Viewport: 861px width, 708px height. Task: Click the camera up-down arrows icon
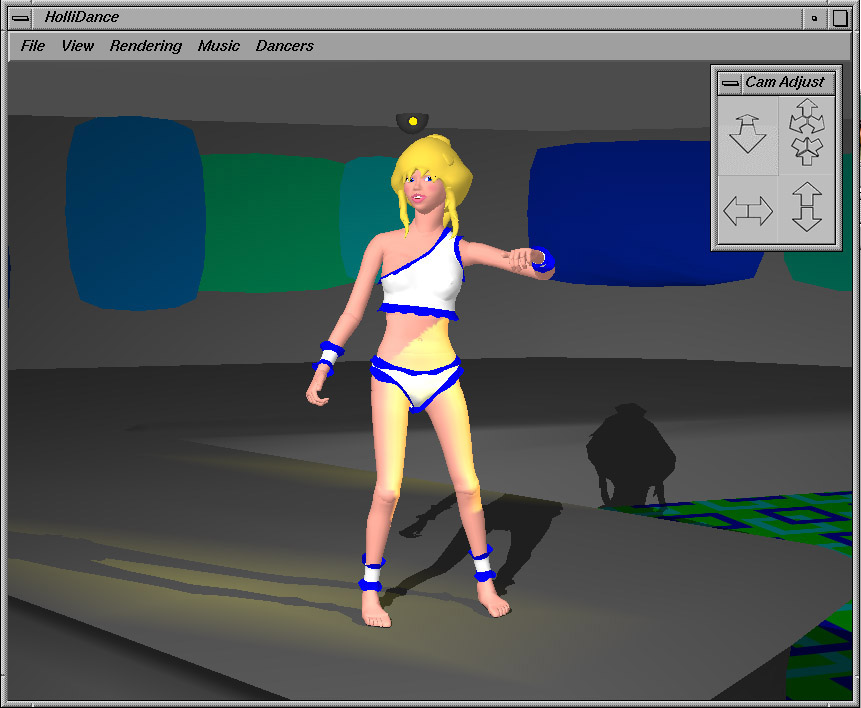pos(807,207)
